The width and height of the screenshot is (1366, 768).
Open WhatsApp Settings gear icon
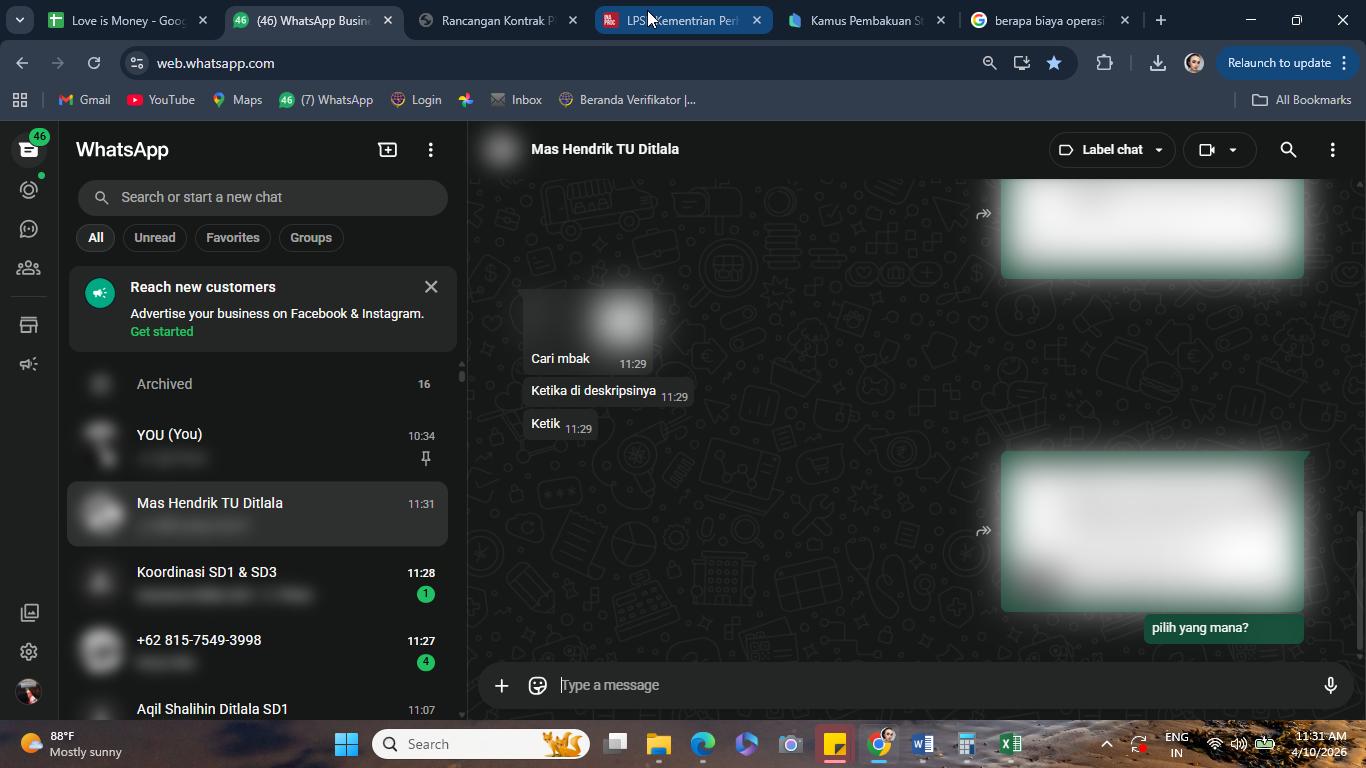(x=29, y=652)
